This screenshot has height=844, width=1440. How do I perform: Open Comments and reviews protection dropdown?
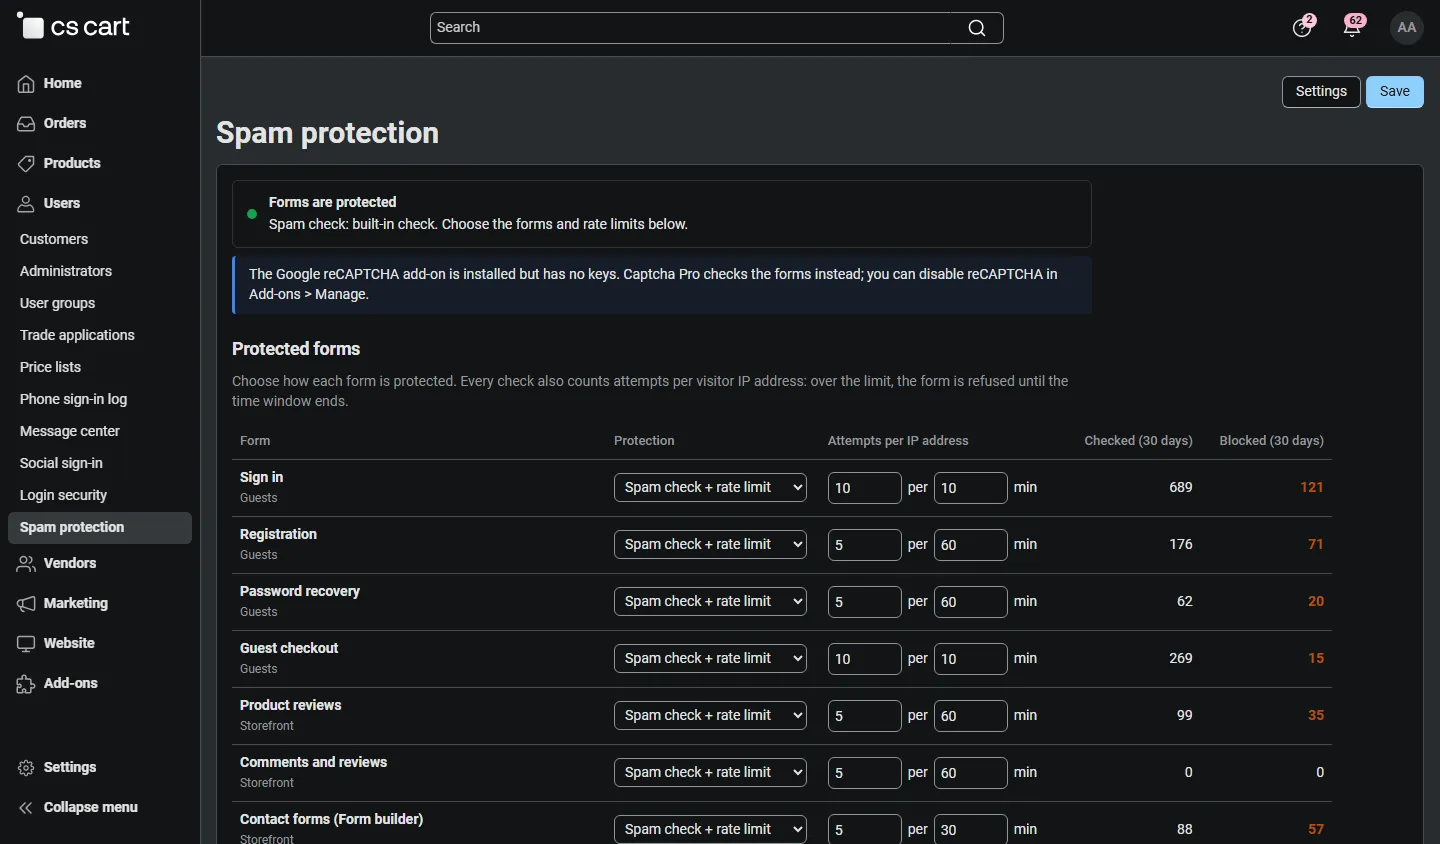pyautogui.click(x=710, y=773)
